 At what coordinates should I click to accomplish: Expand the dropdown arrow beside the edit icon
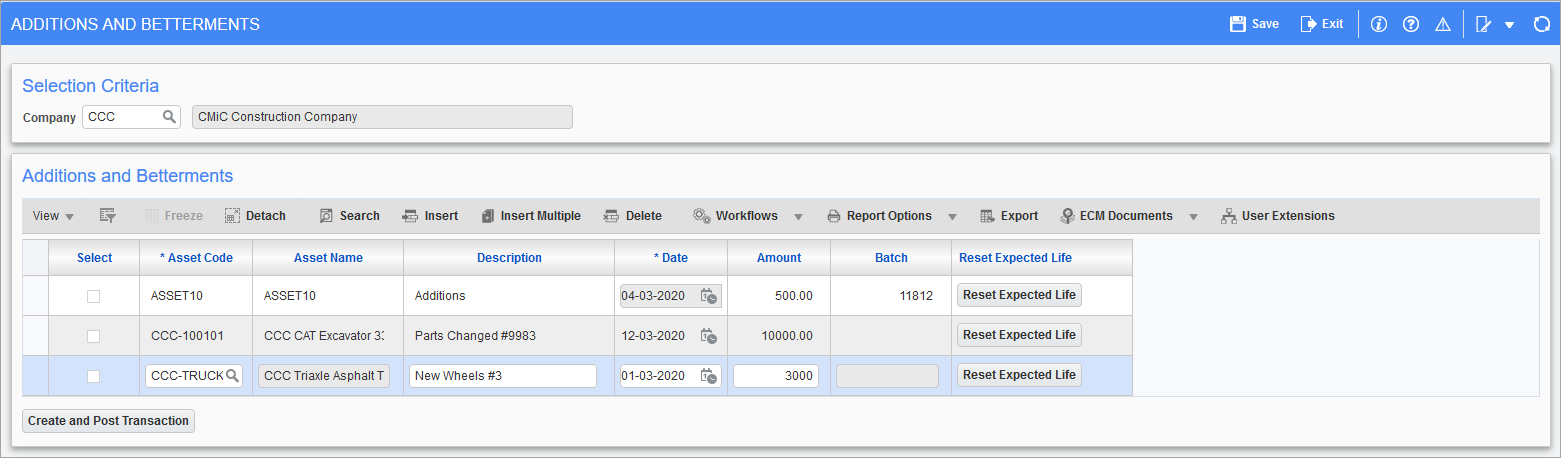(1509, 24)
